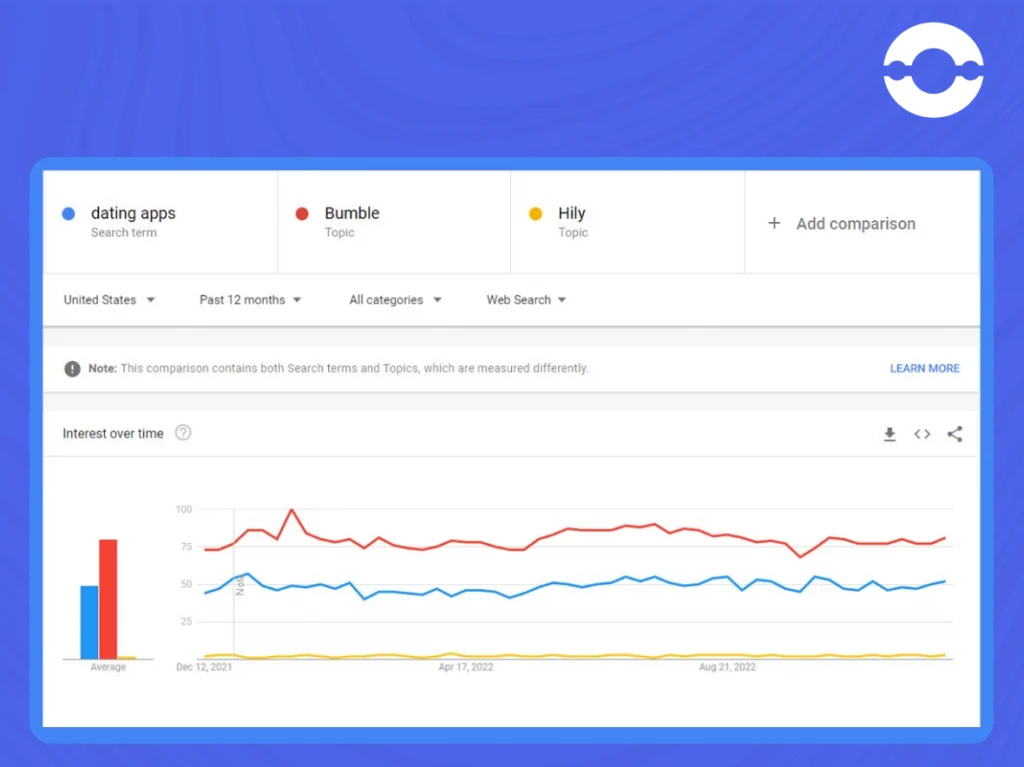The image size is (1024, 767).
Task: Click the Add comparison button
Action: (x=862, y=223)
